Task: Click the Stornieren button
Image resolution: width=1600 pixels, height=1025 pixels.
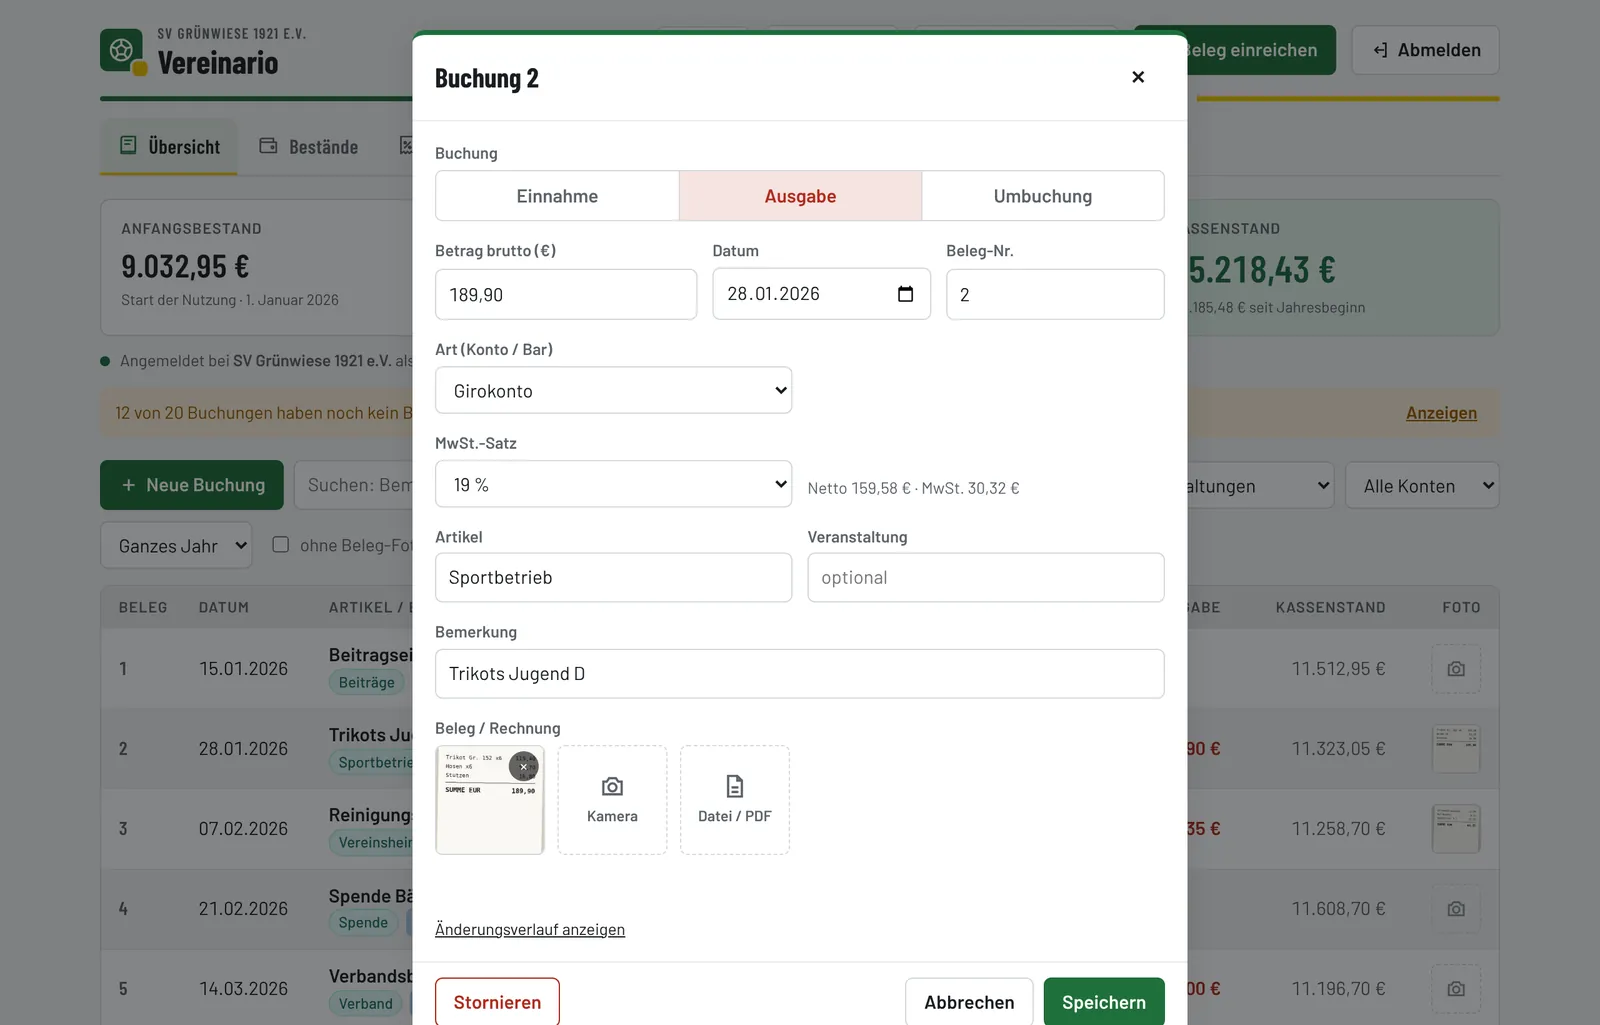Action: coord(497,1002)
